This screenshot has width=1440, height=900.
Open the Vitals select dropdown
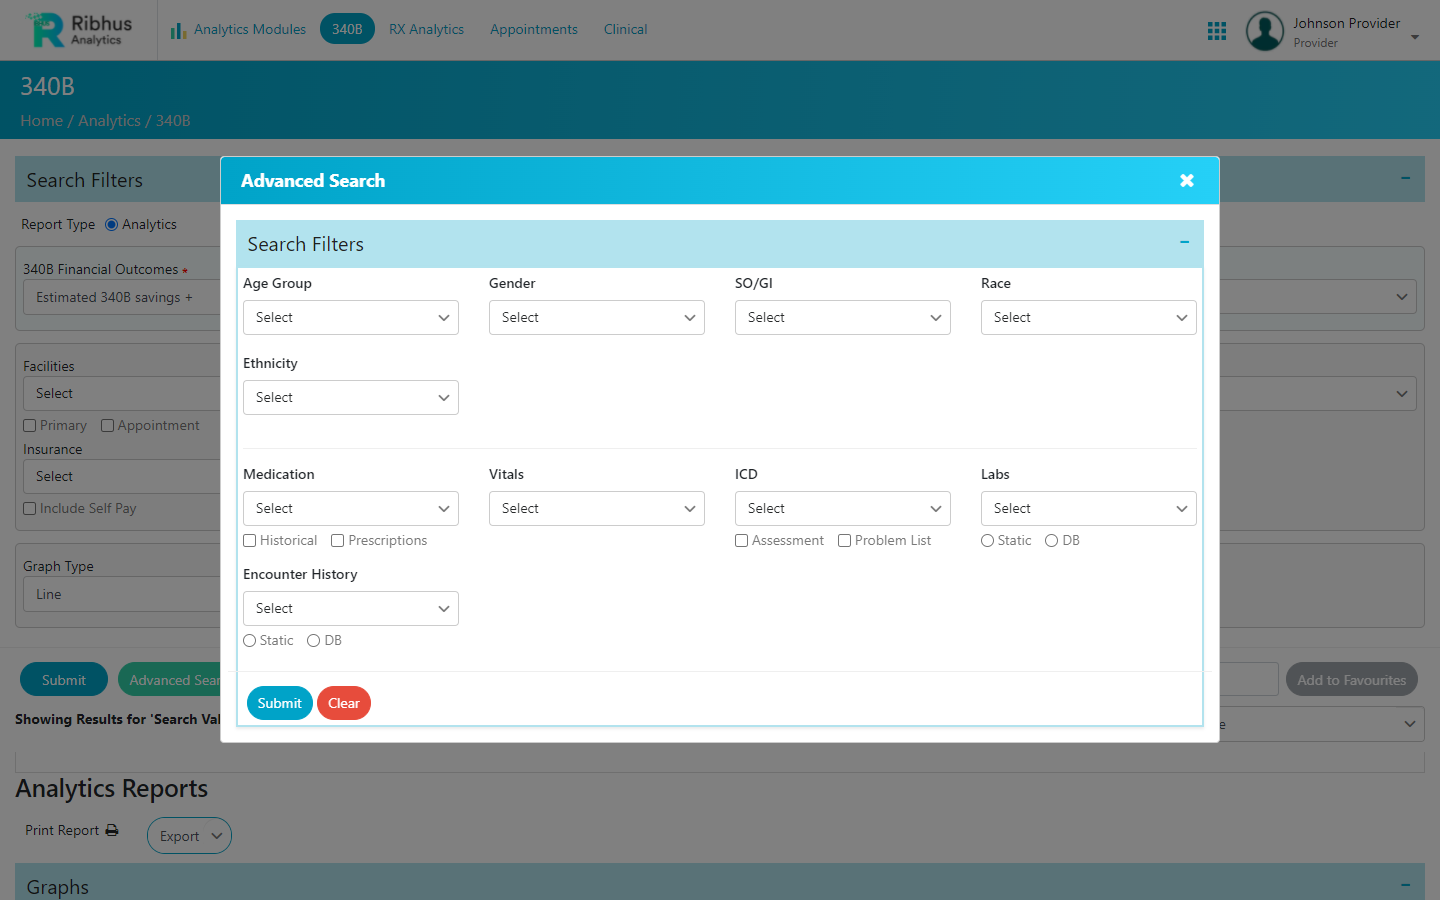(x=596, y=509)
